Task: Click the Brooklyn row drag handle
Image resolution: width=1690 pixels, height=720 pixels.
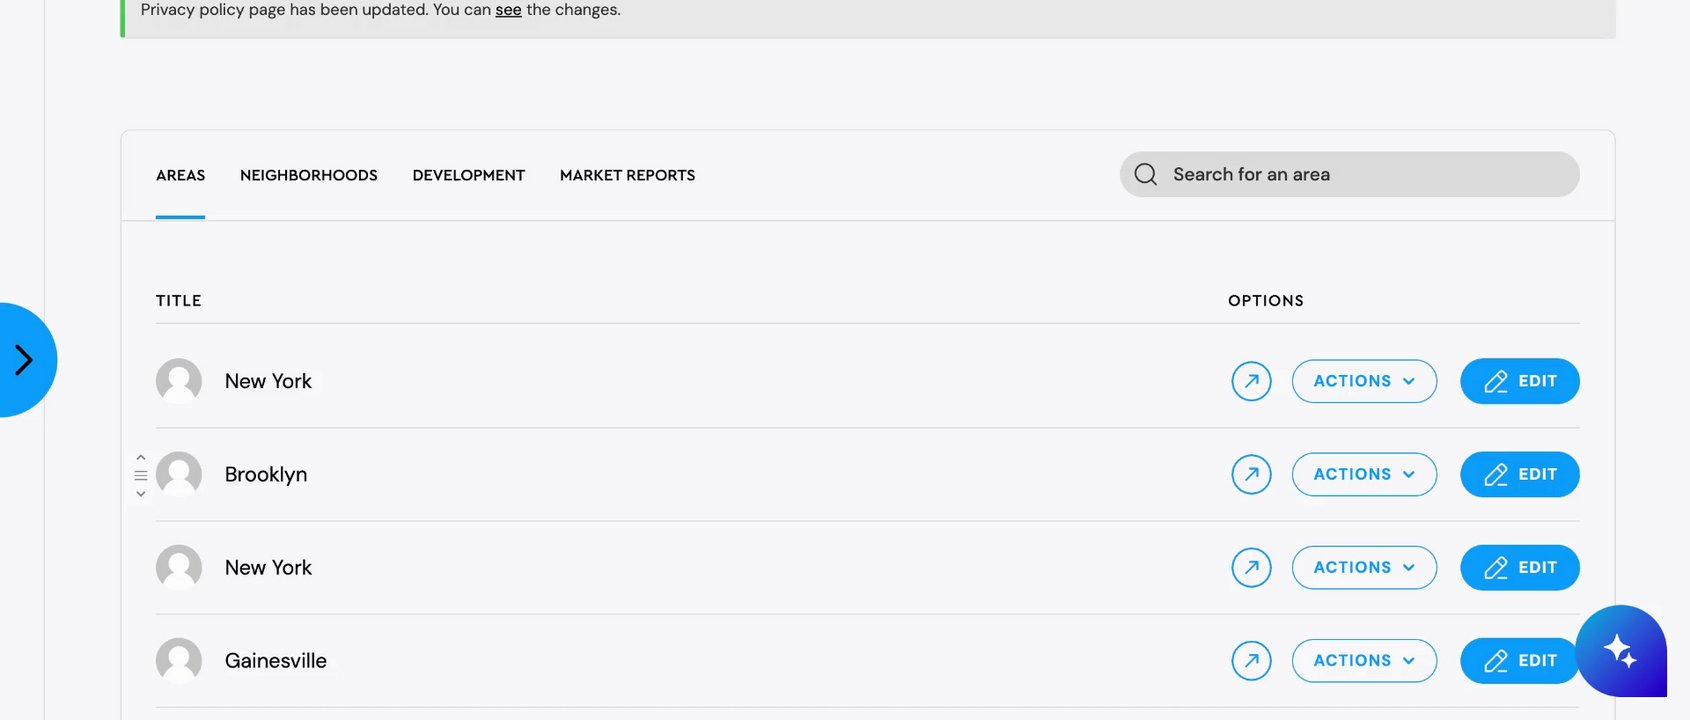Action: click(141, 475)
